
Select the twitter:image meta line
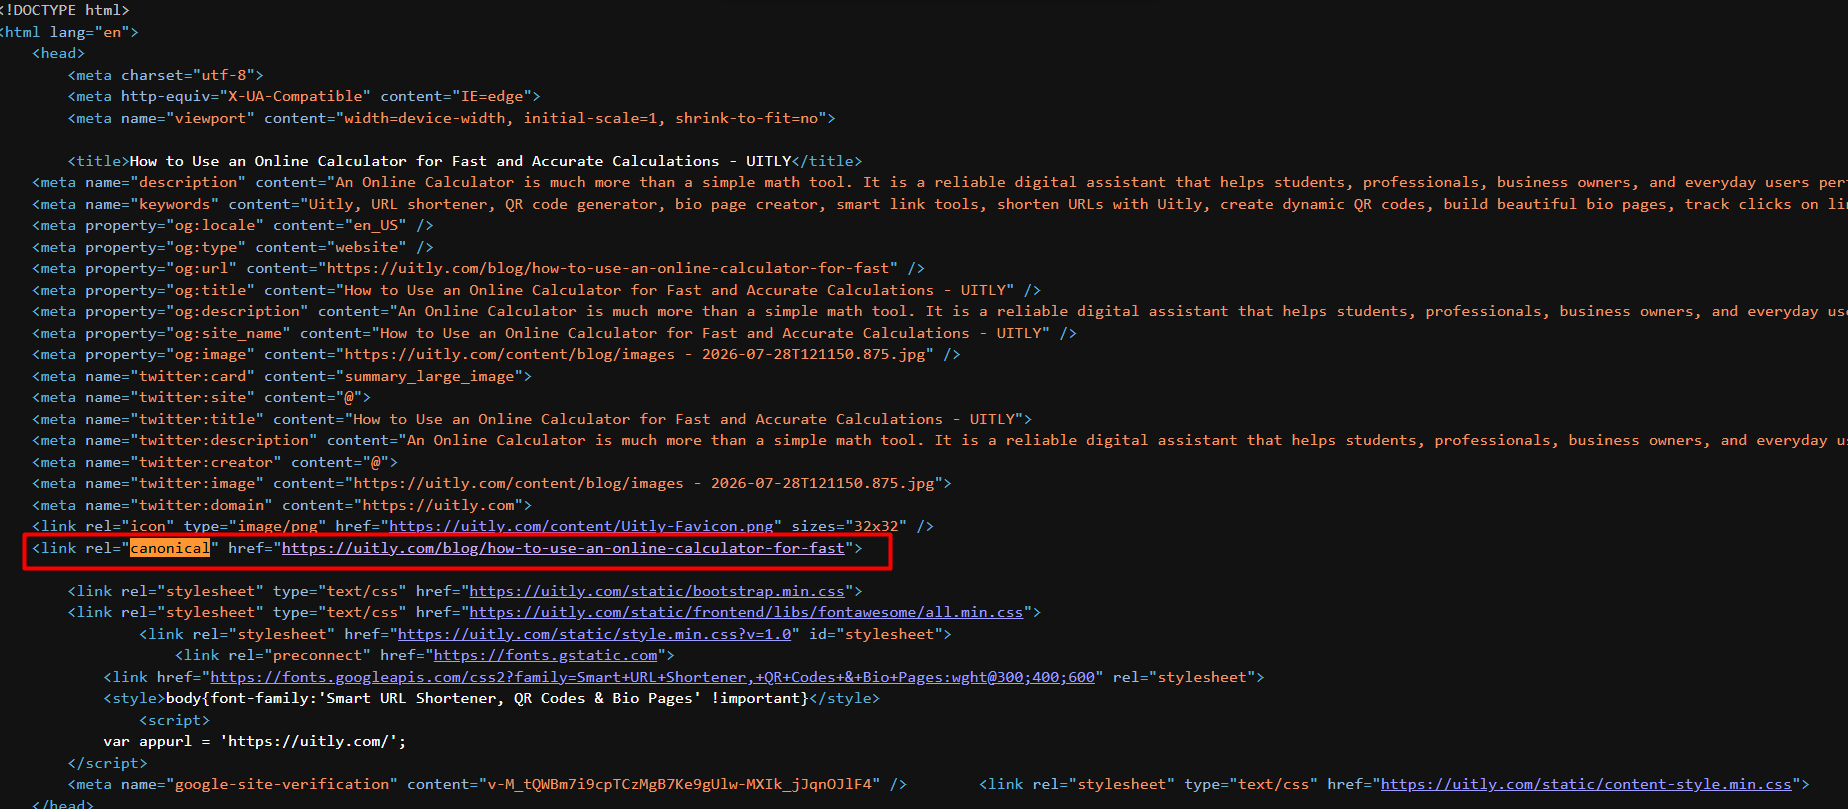(x=492, y=483)
